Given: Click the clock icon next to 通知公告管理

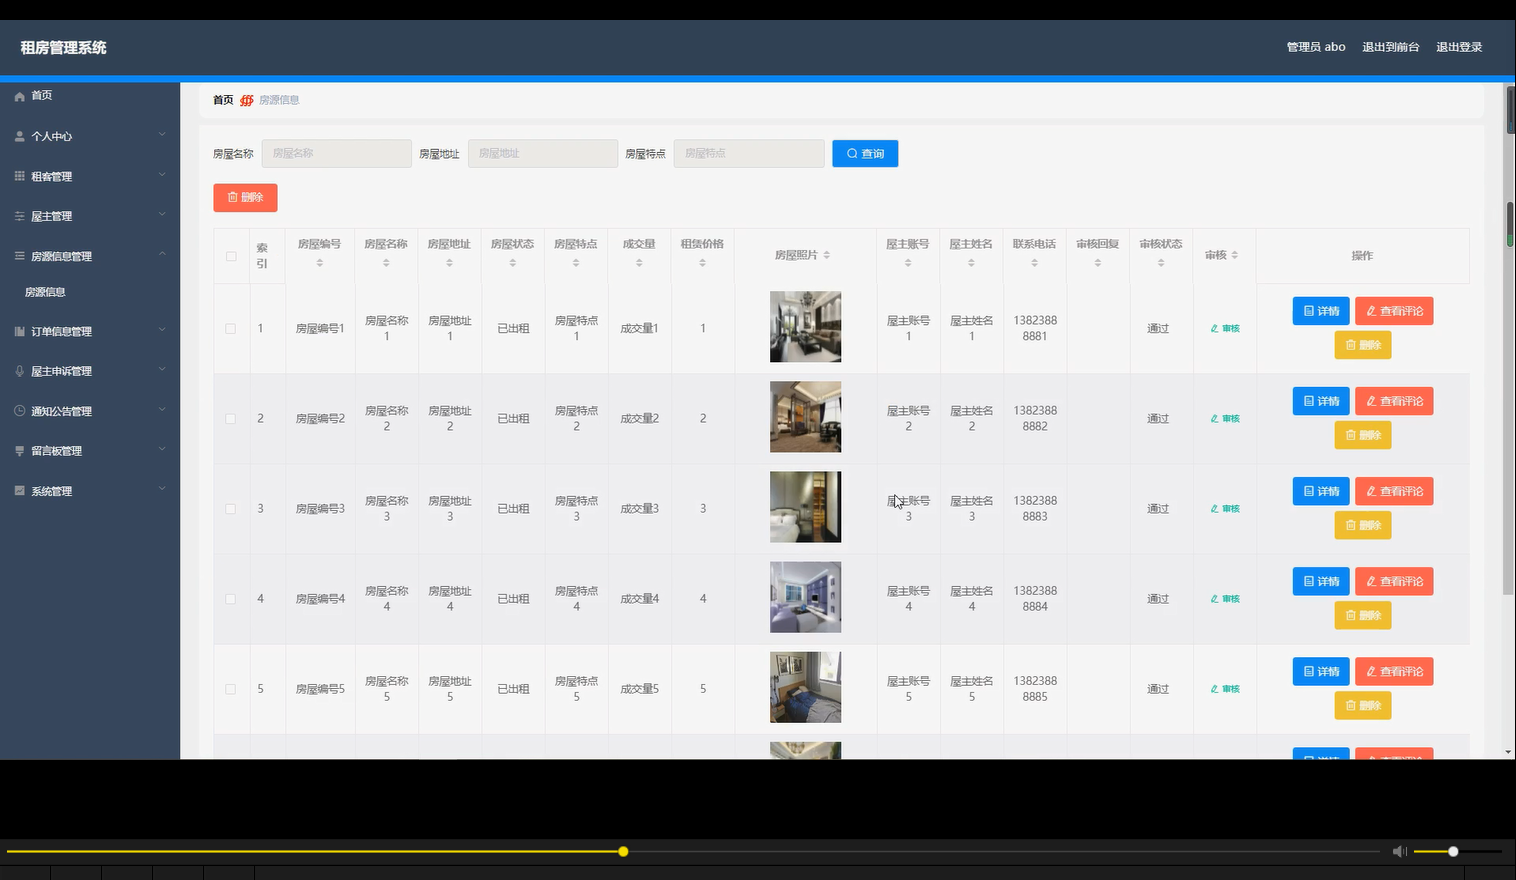Looking at the screenshot, I should pos(19,411).
